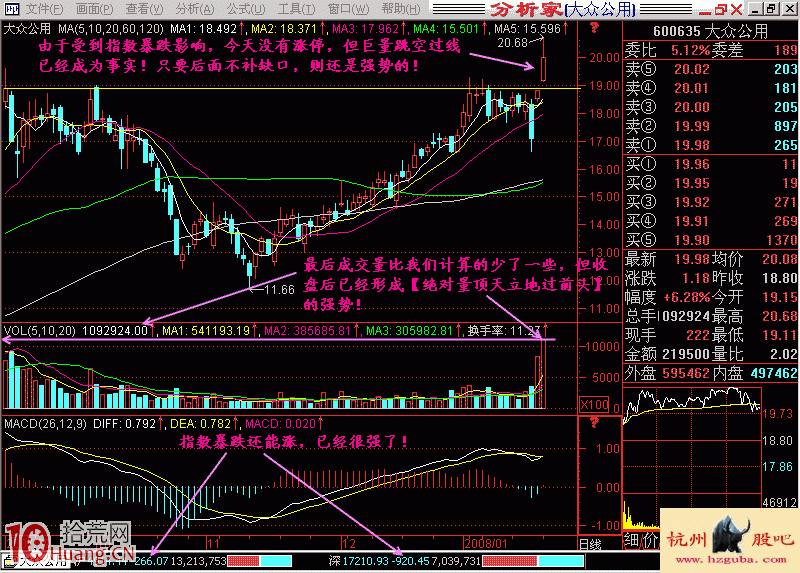Open the 画面(P) menu
This screenshot has height=573, width=800.
pyautogui.click(x=94, y=9)
